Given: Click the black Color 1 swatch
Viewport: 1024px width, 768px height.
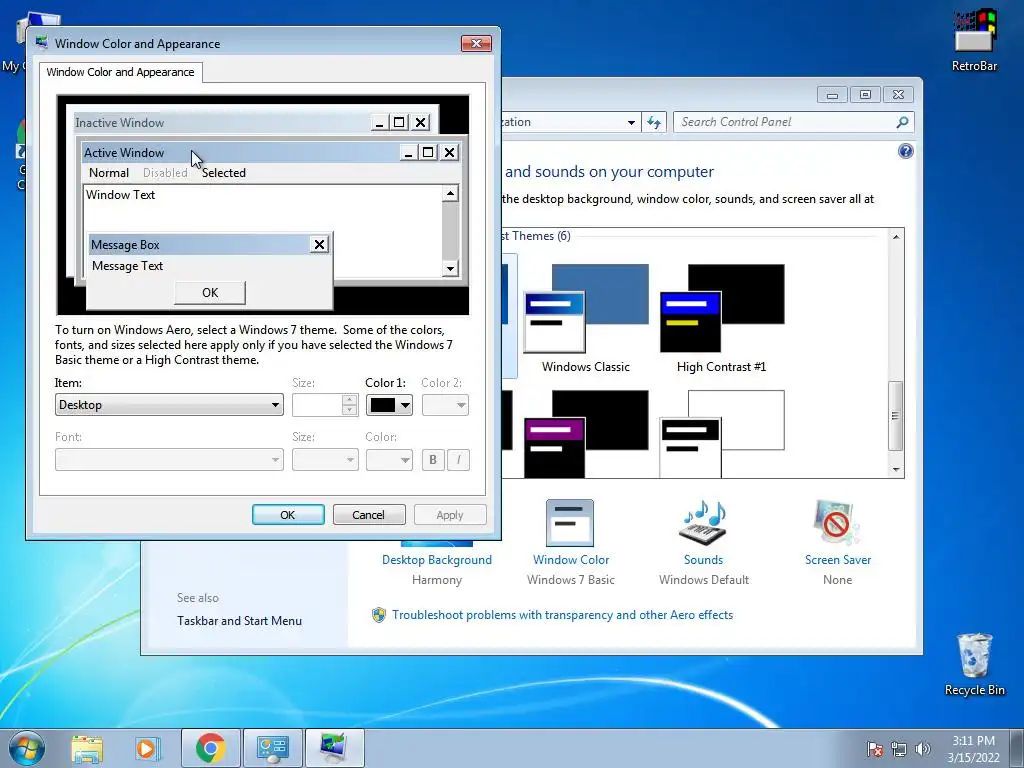Looking at the screenshot, I should point(383,406).
